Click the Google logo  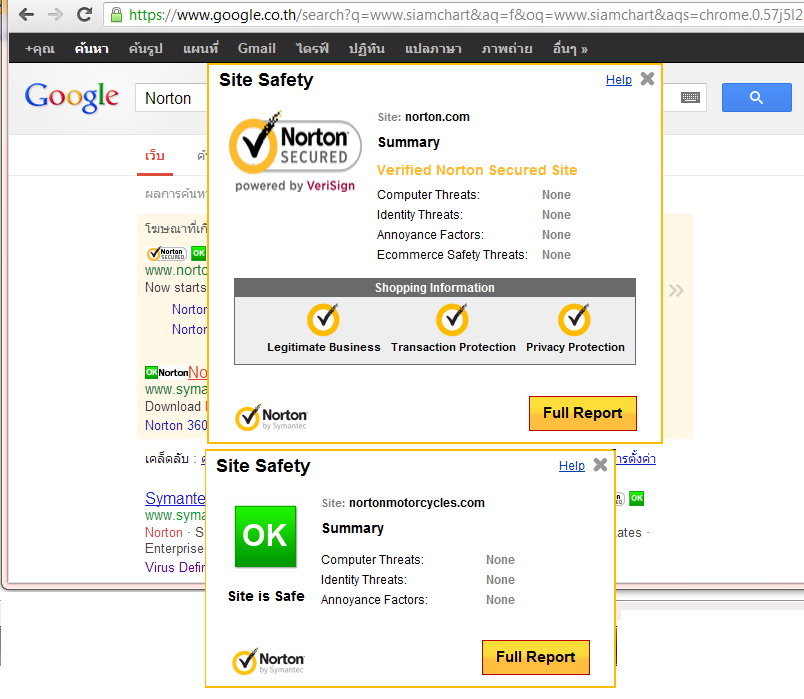click(72, 96)
